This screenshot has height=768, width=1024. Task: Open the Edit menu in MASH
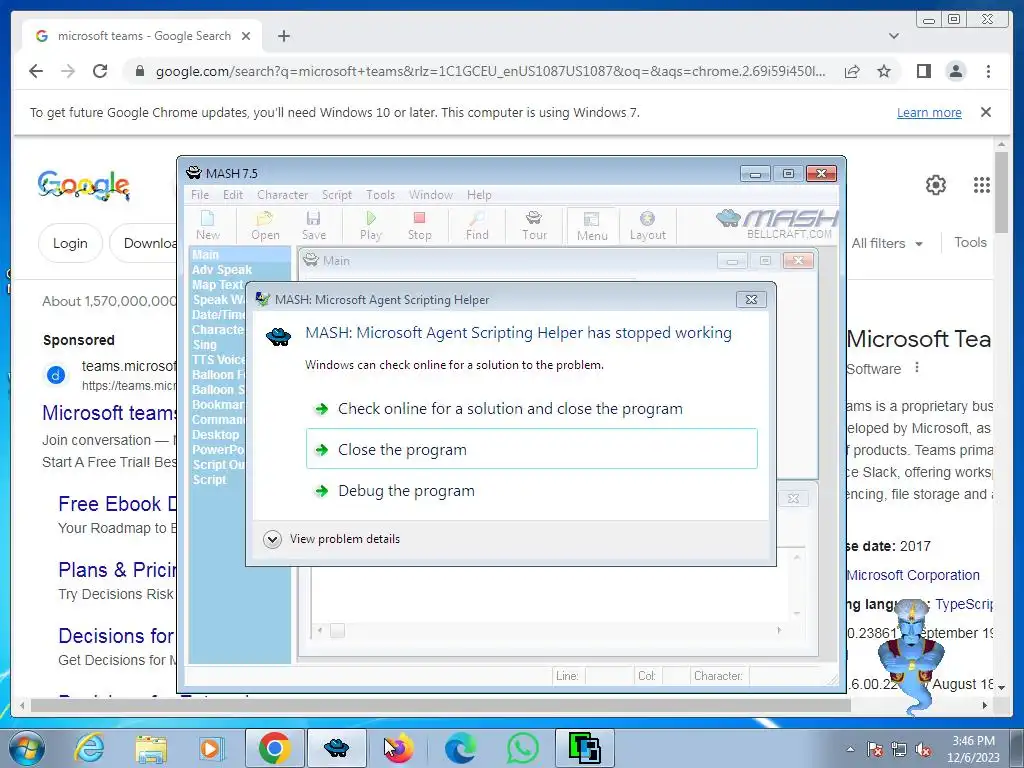click(x=232, y=195)
